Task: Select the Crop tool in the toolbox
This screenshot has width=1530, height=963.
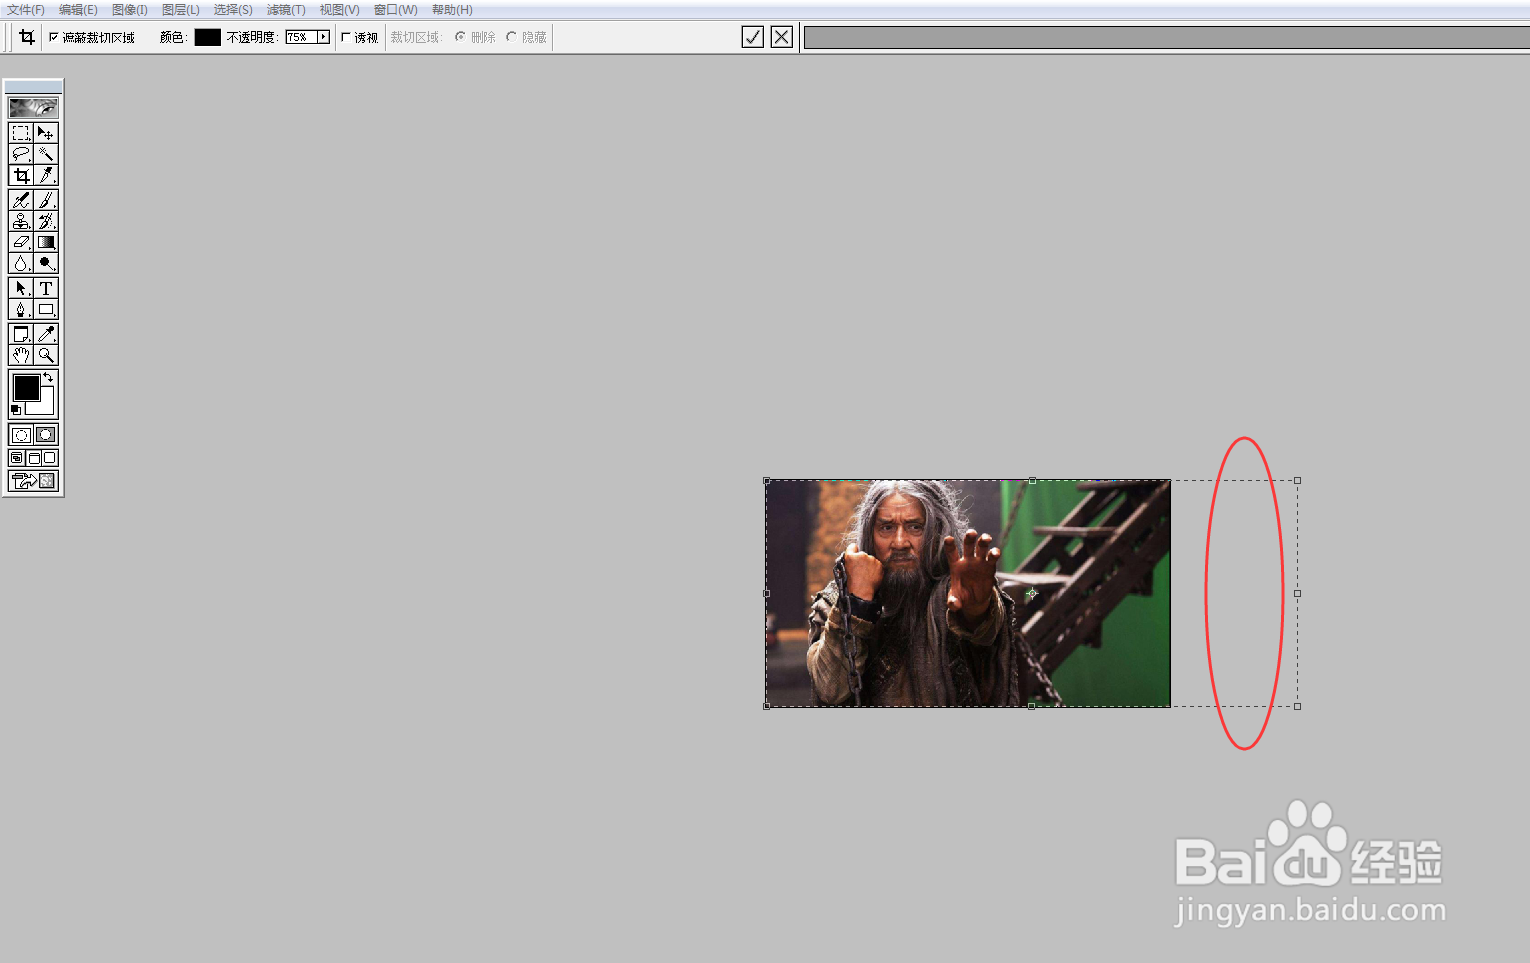Action: (x=21, y=175)
